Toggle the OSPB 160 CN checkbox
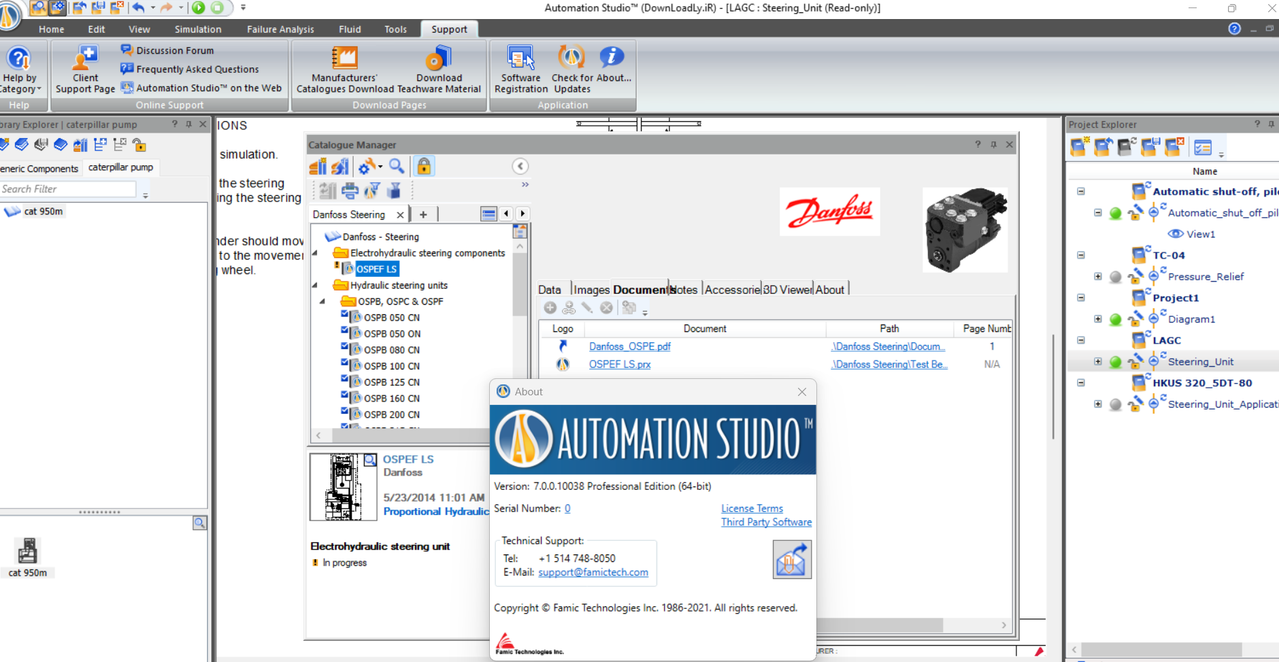The height and width of the screenshot is (662, 1279). tap(345, 394)
